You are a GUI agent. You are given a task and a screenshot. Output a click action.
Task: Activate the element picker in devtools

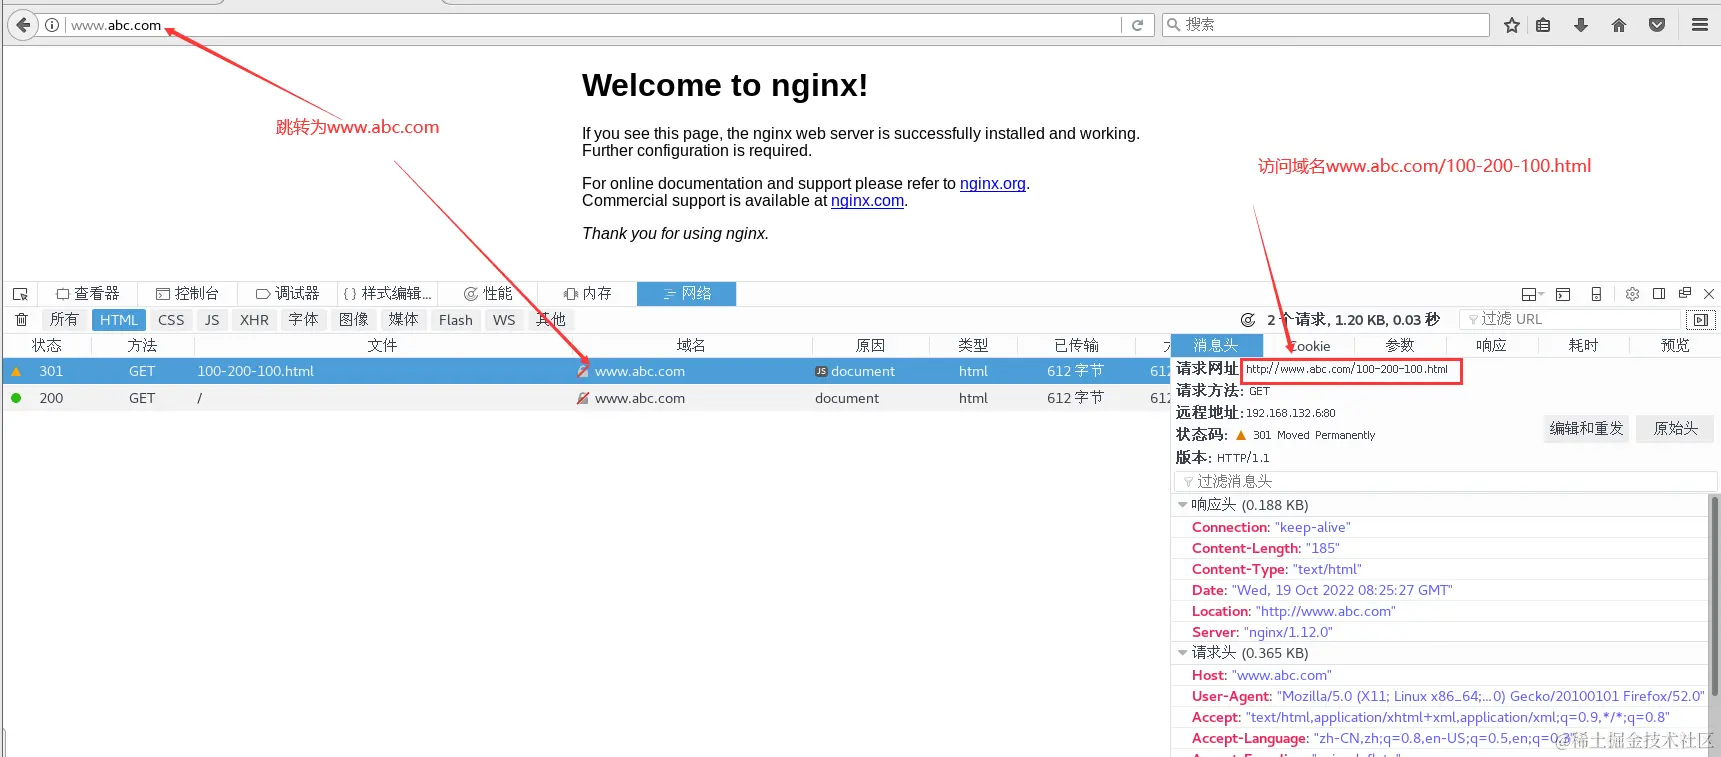[20, 294]
